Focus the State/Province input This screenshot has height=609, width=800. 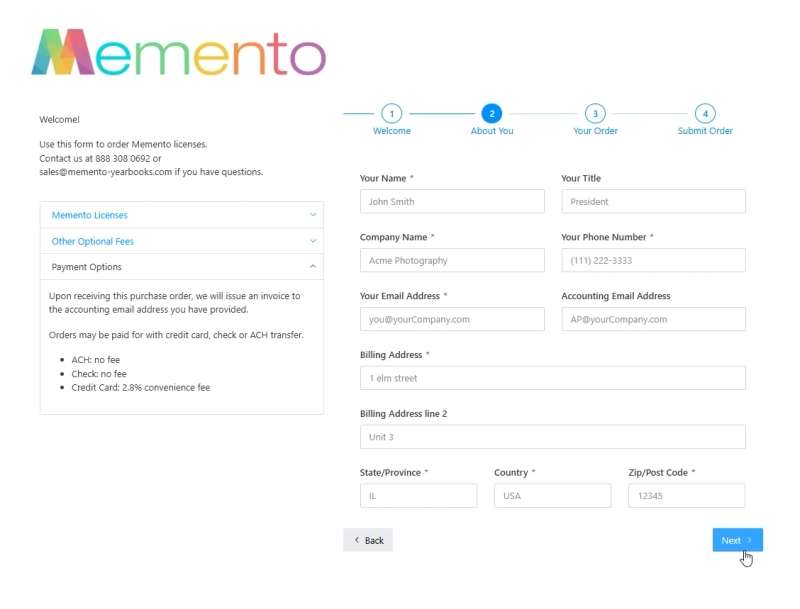point(418,496)
